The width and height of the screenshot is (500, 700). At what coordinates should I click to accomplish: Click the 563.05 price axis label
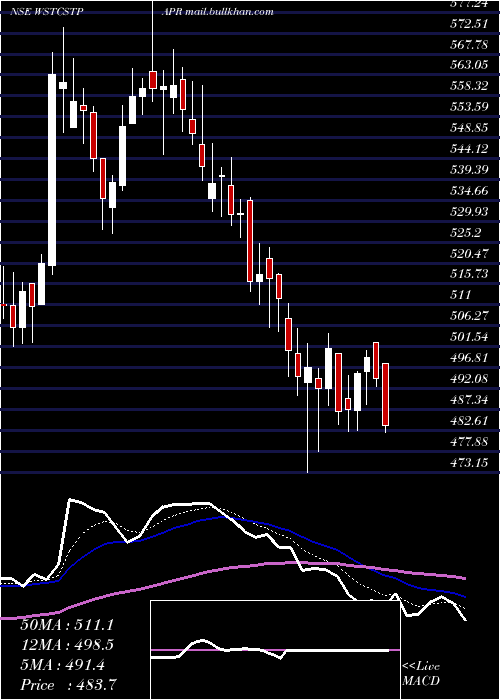[x=468, y=65]
